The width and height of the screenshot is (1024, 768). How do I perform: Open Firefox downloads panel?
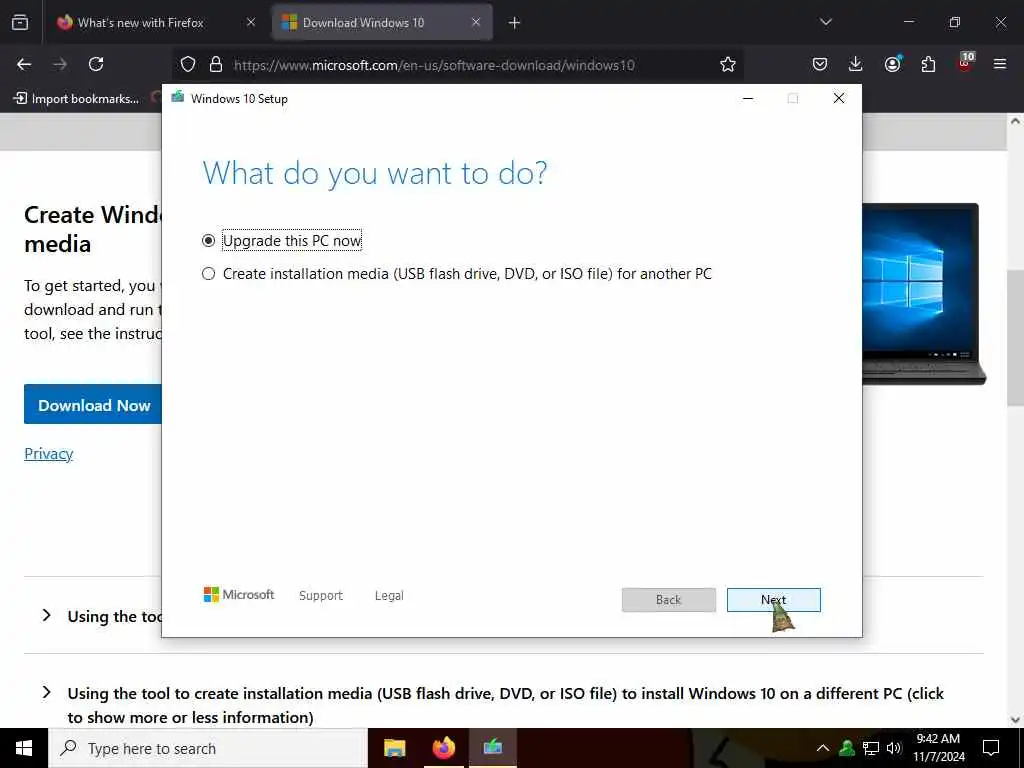(856, 64)
